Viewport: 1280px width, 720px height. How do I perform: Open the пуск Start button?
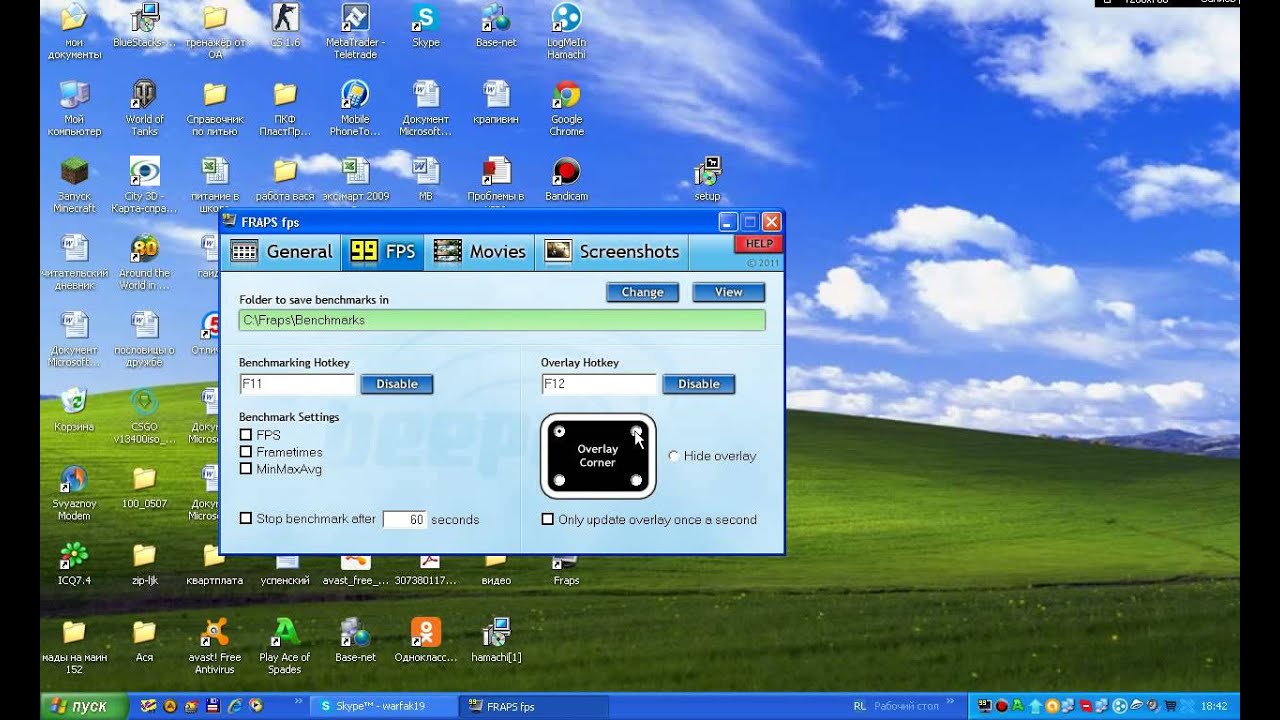pyautogui.click(x=84, y=706)
